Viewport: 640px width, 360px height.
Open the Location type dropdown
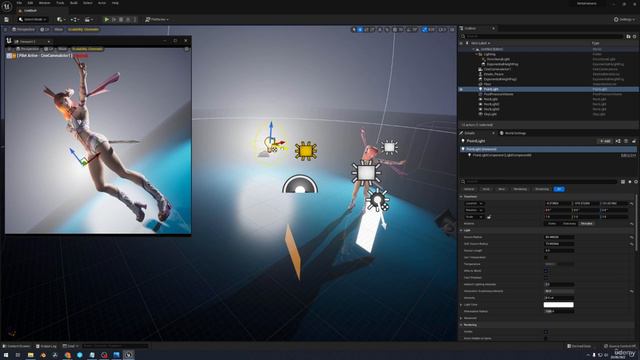474,203
